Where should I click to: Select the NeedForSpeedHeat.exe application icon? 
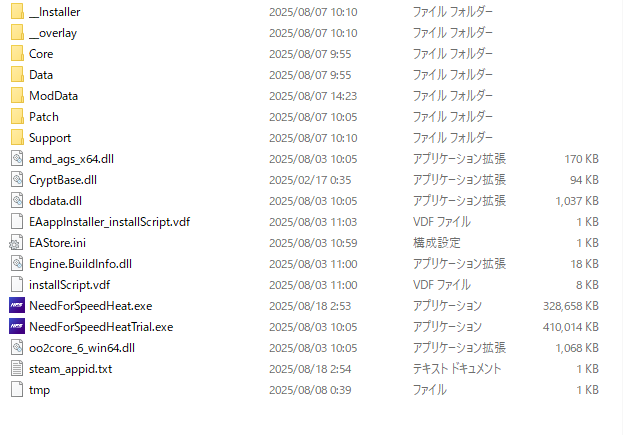tap(17, 306)
